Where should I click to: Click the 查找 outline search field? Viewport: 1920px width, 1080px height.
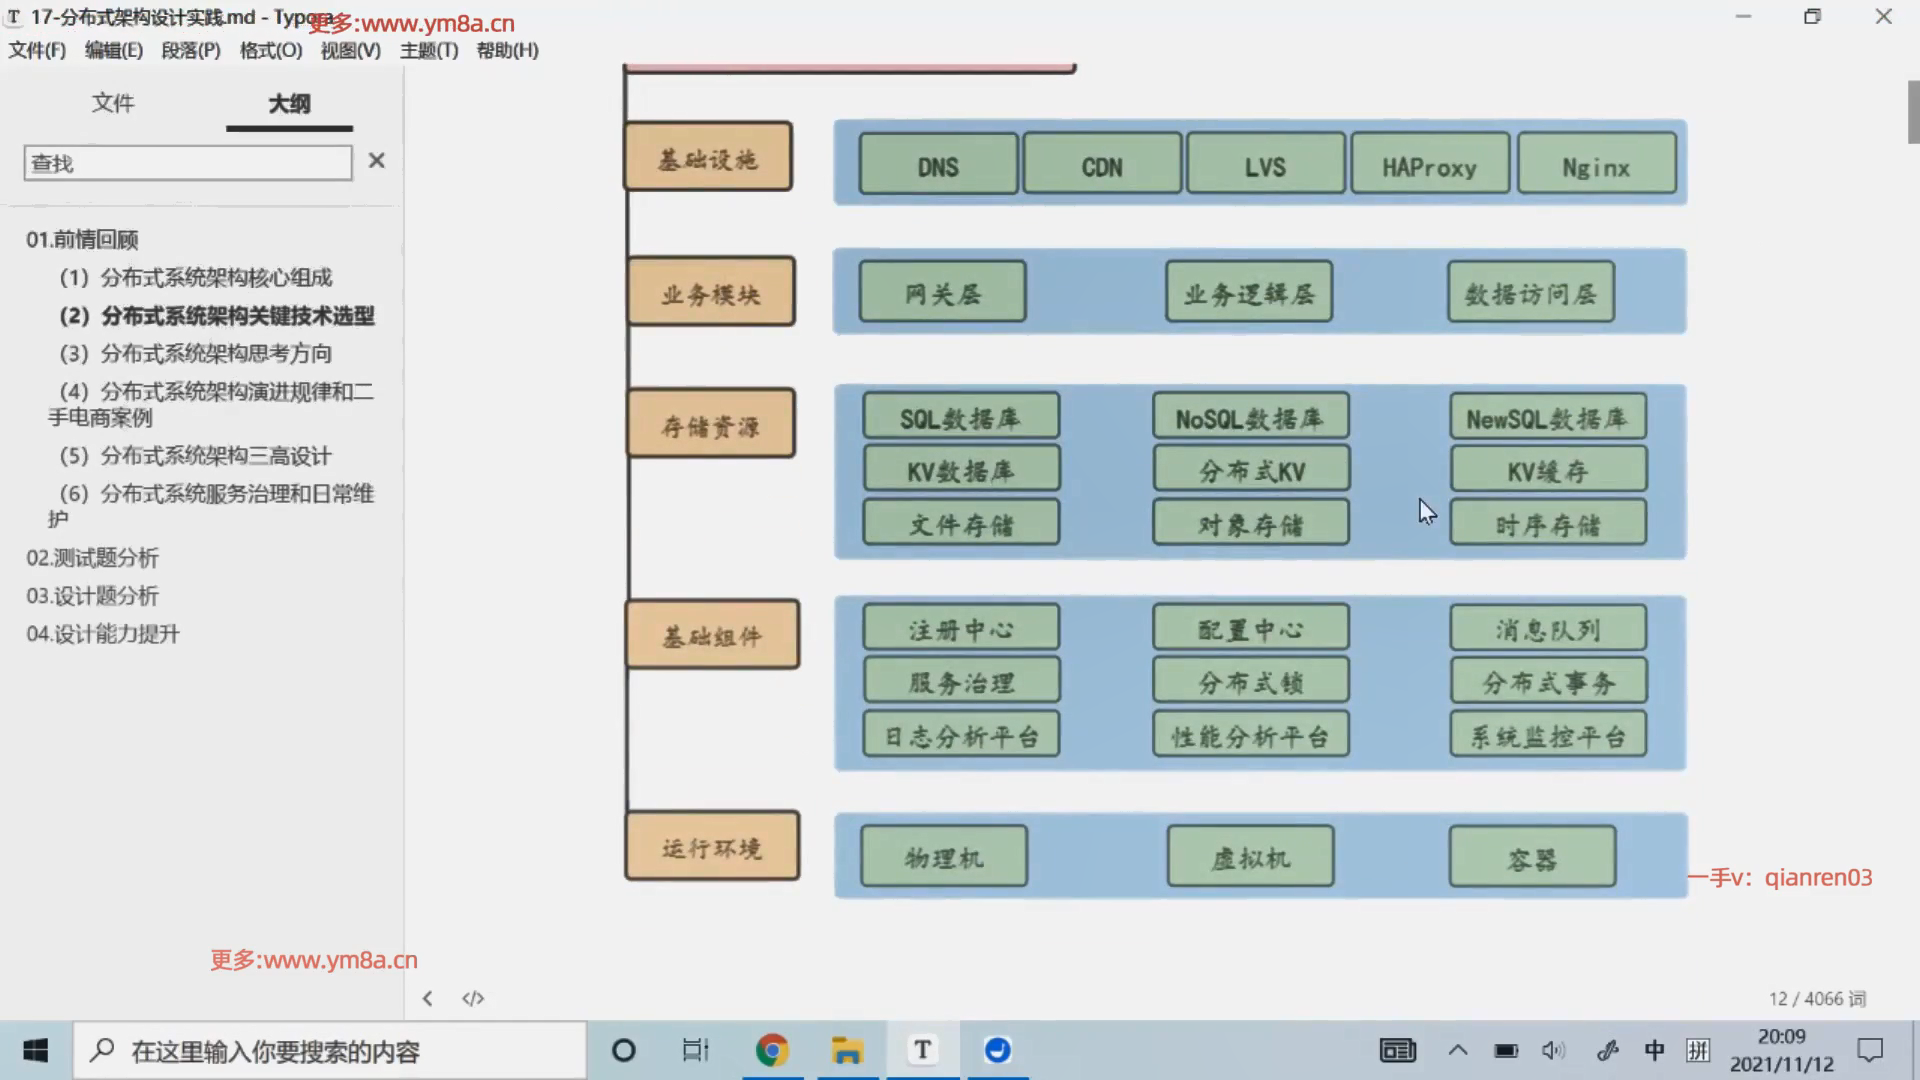pos(187,163)
